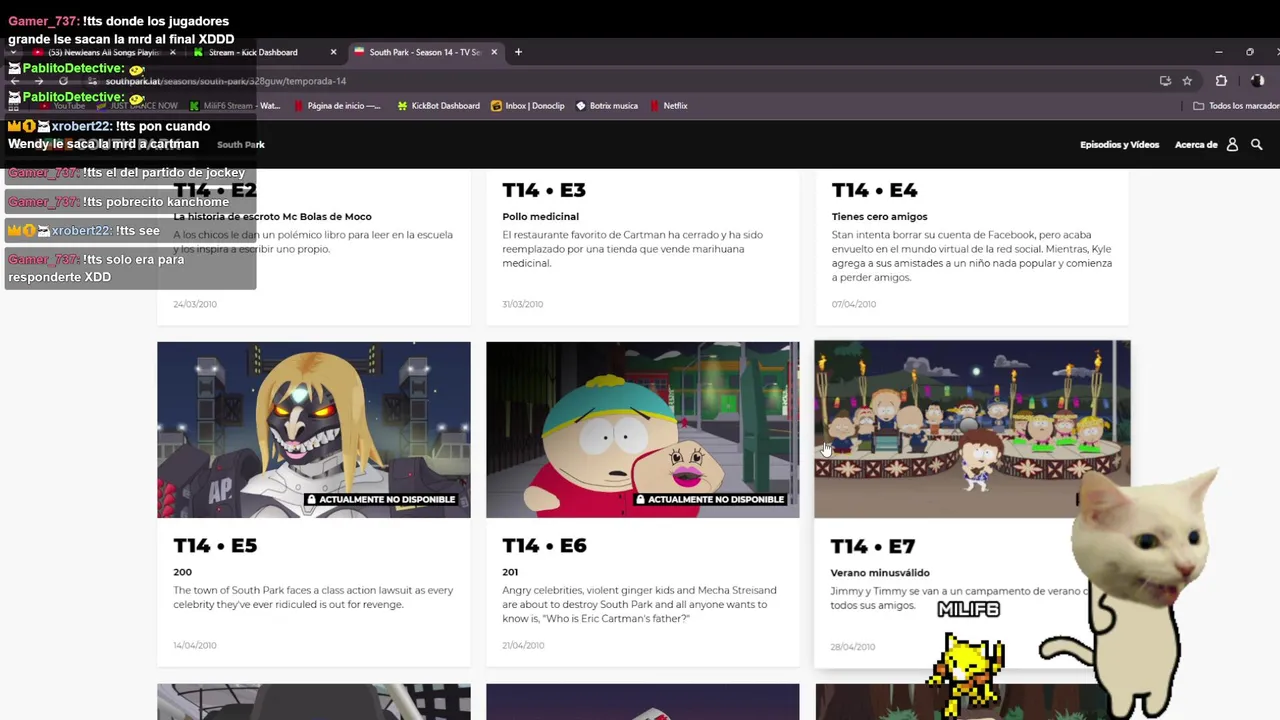1280x720 pixels.
Task: Select the South Park - Season 14 tab
Action: pos(425,52)
